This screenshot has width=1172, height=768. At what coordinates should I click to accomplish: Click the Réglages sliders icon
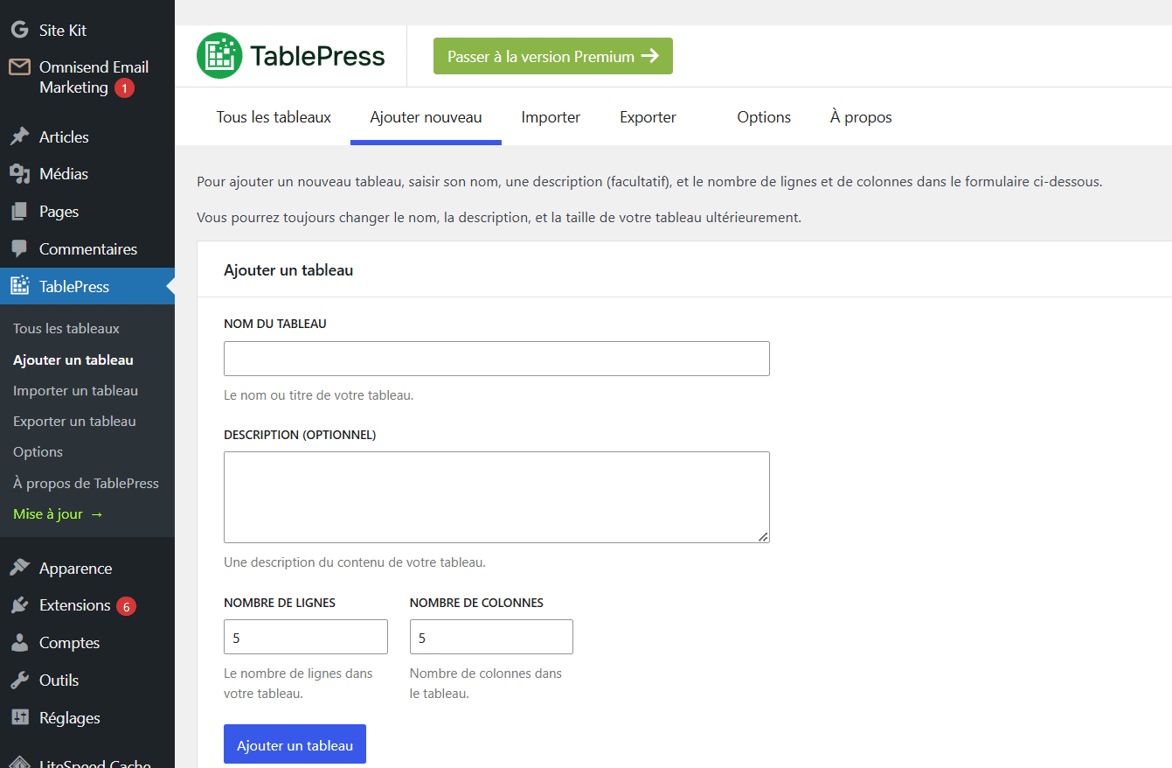pyautogui.click(x=19, y=717)
